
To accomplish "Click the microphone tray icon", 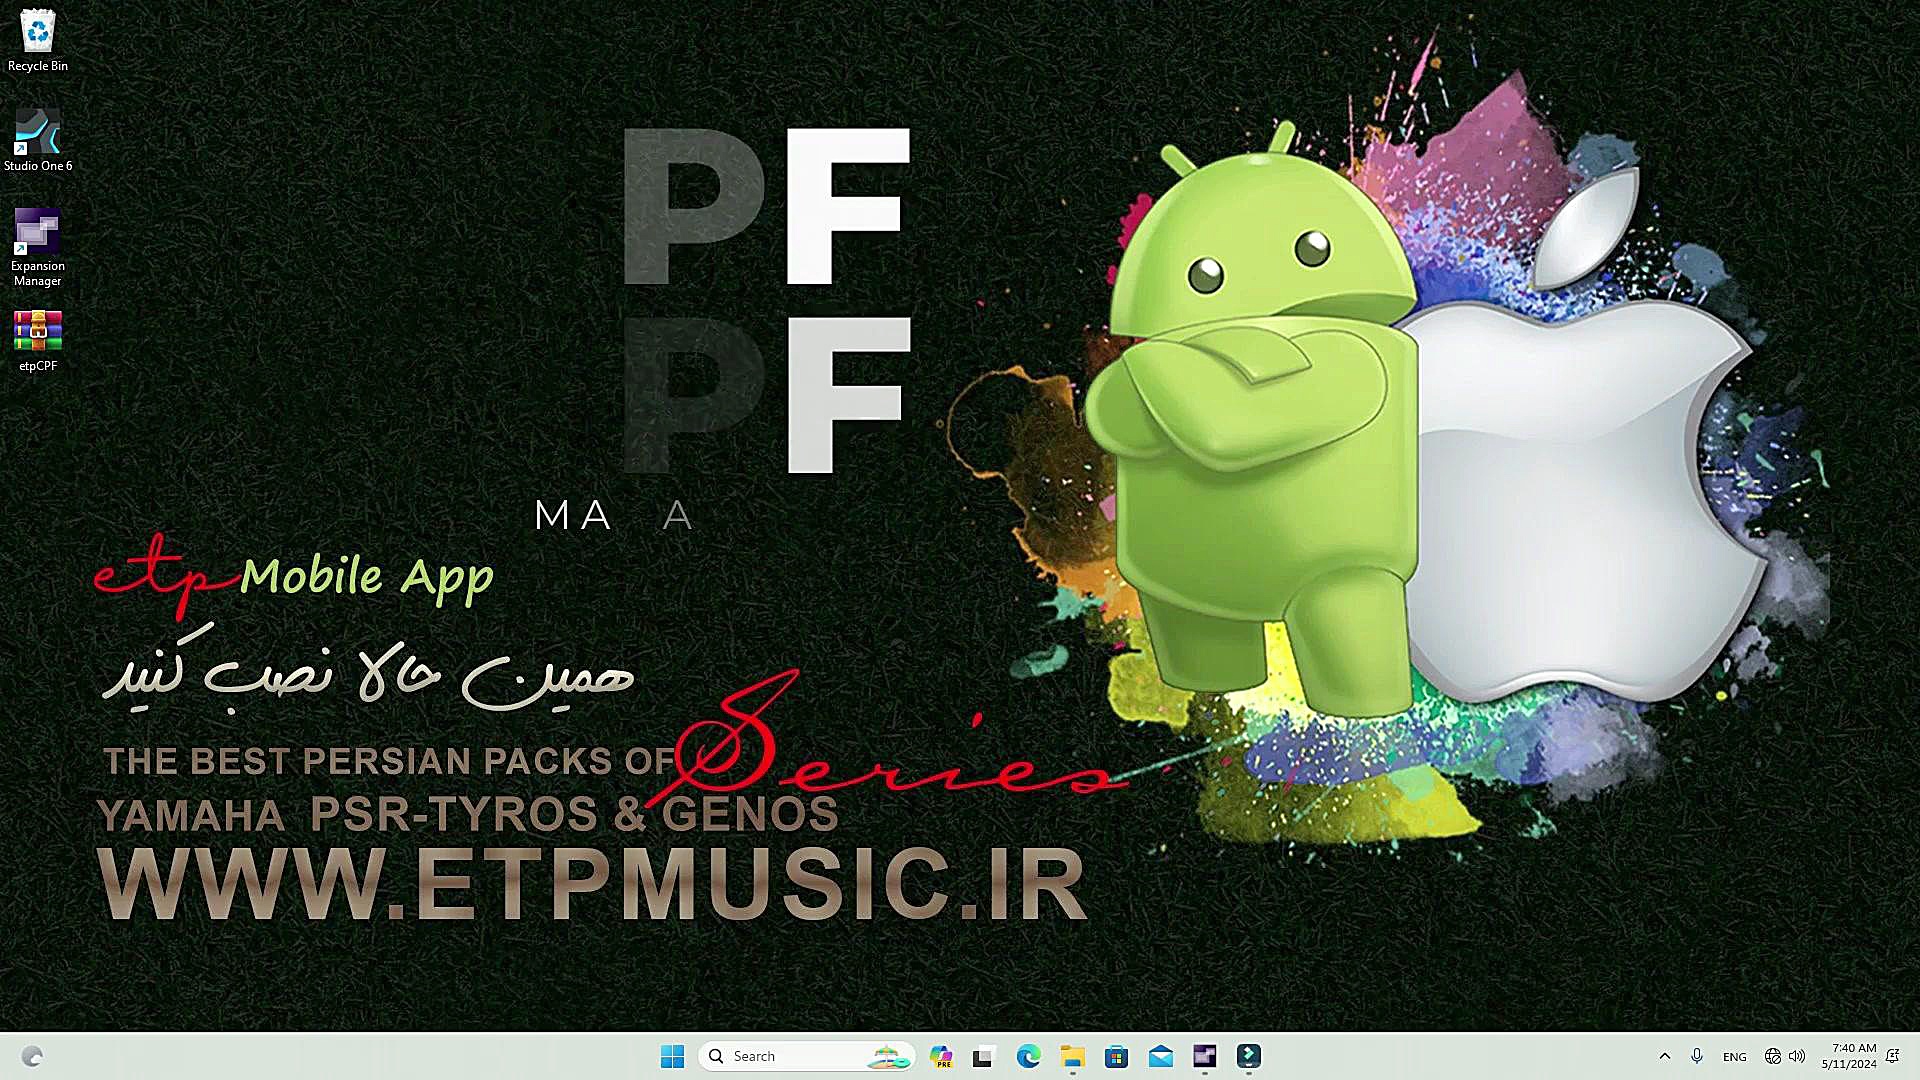I will [x=1697, y=1056].
